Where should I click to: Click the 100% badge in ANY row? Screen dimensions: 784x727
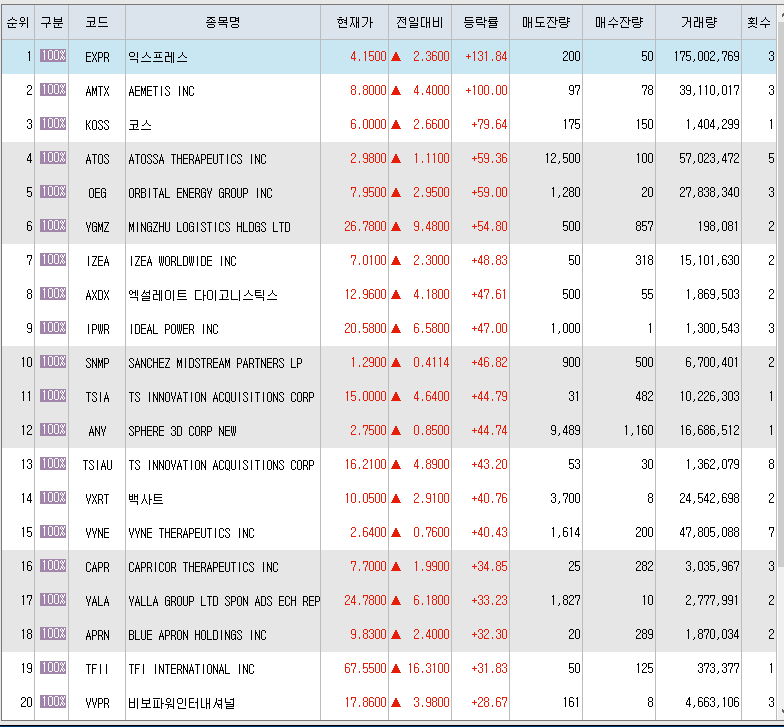click(x=53, y=430)
